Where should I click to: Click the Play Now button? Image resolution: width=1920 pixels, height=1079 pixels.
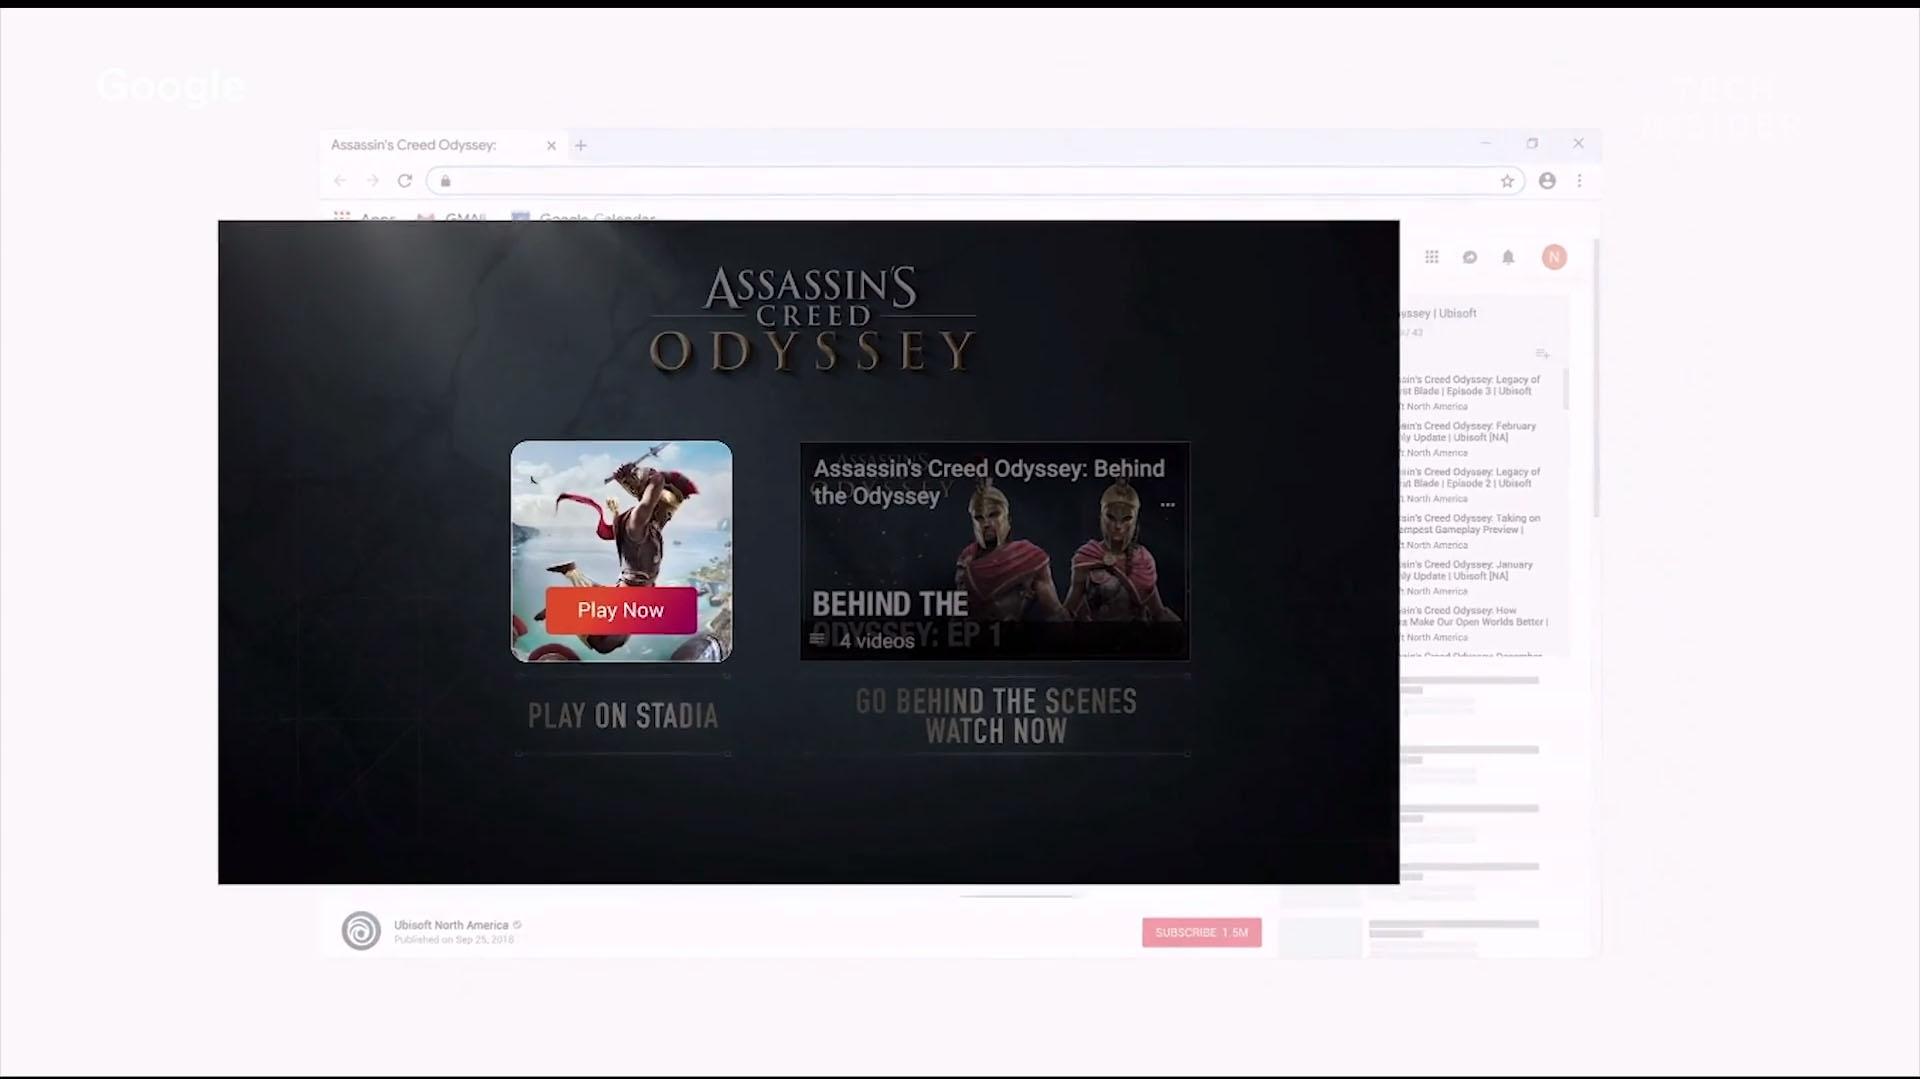pos(621,610)
